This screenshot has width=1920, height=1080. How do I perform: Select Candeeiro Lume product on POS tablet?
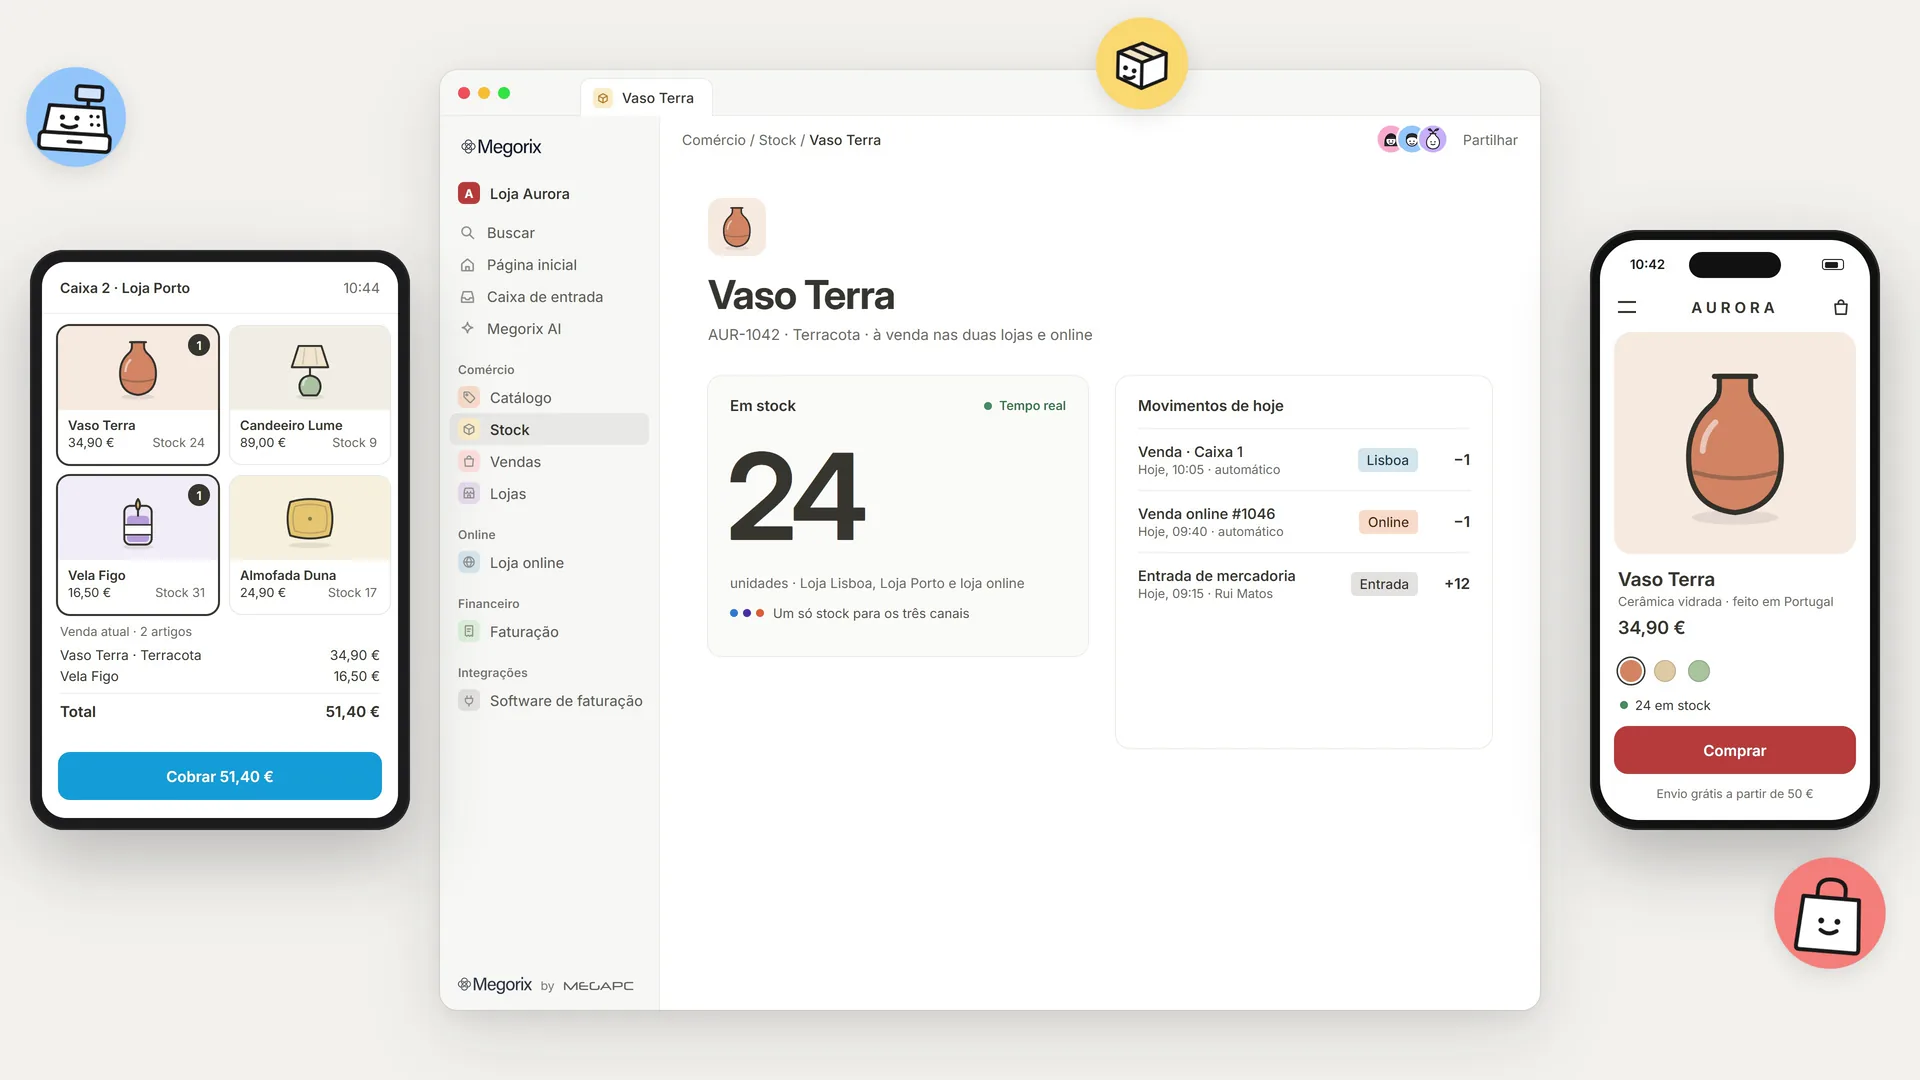pyautogui.click(x=310, y=395)
